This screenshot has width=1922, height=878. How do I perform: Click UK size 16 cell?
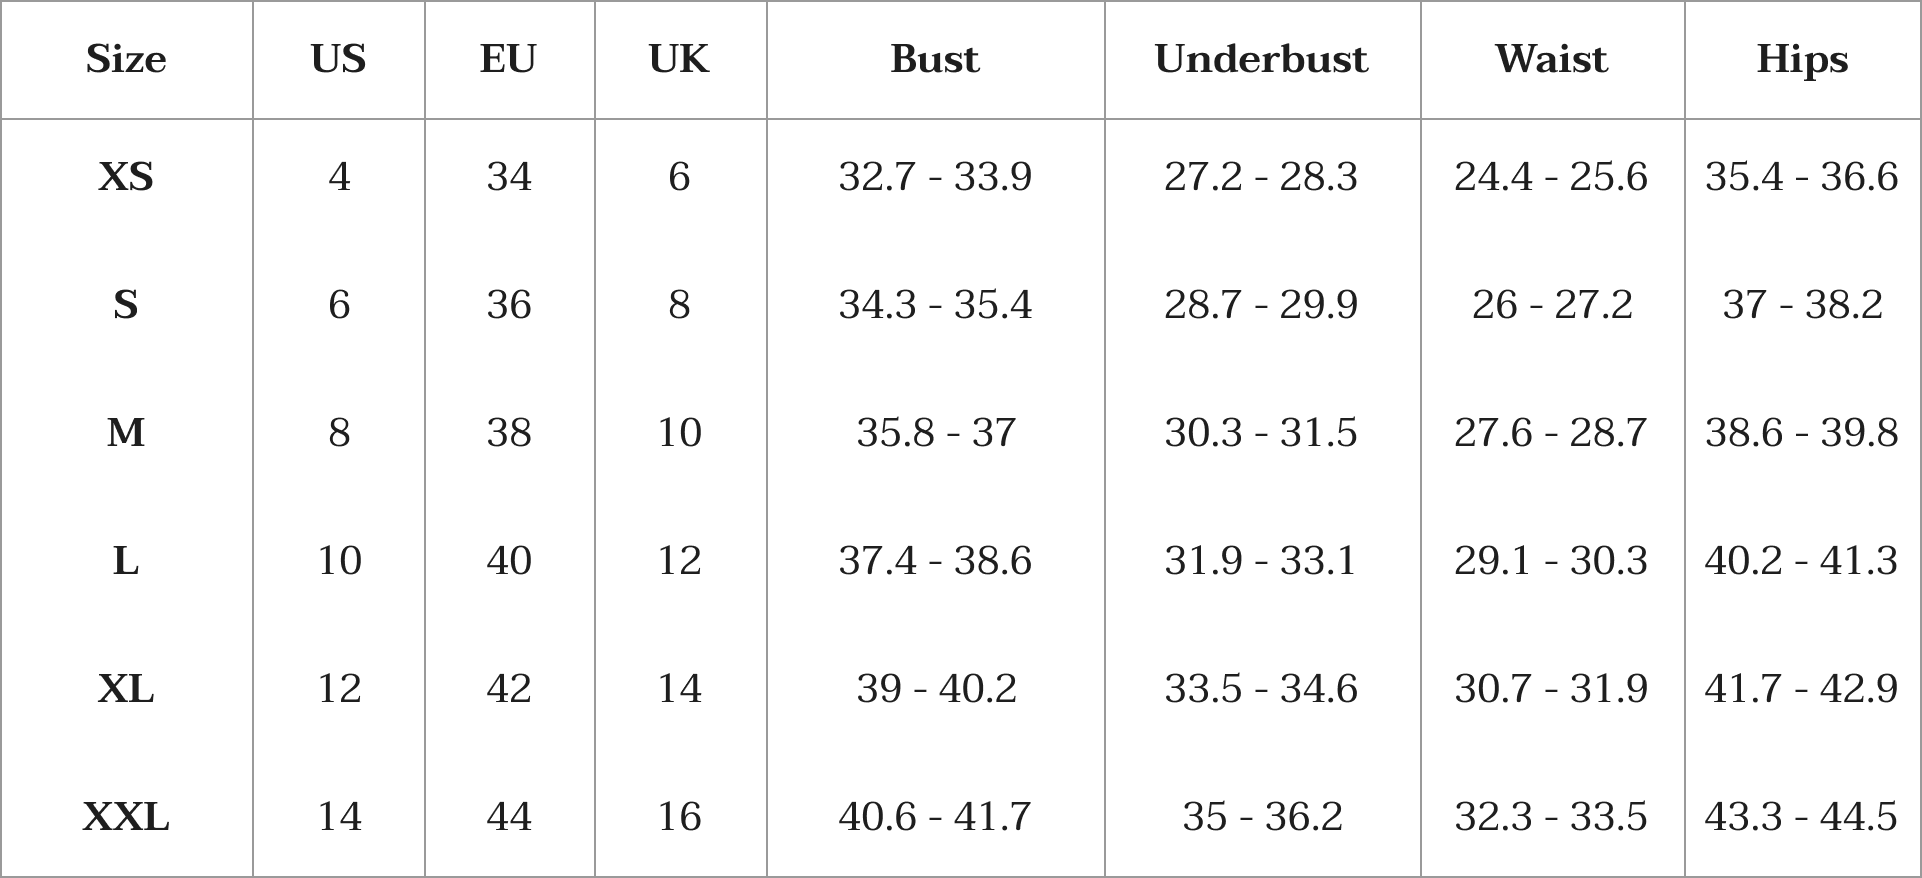[x=679, y=817]
